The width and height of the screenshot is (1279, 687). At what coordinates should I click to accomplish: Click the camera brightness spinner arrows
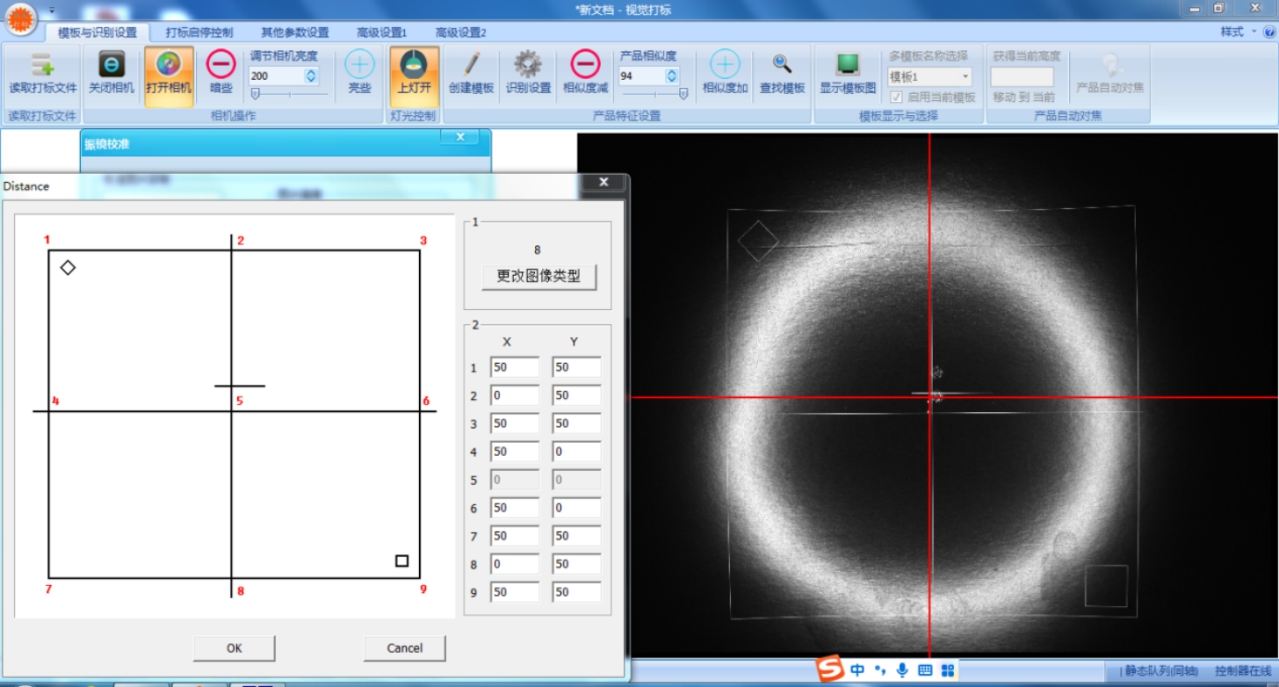coord(311,76)
